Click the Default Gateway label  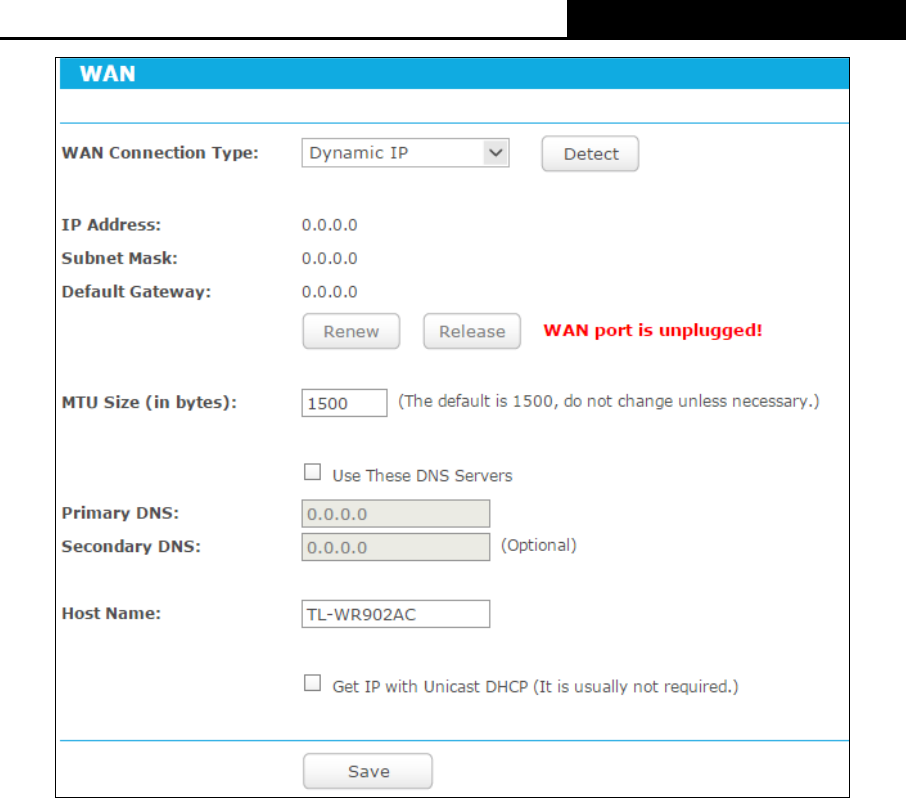click(x=136, y=292)
